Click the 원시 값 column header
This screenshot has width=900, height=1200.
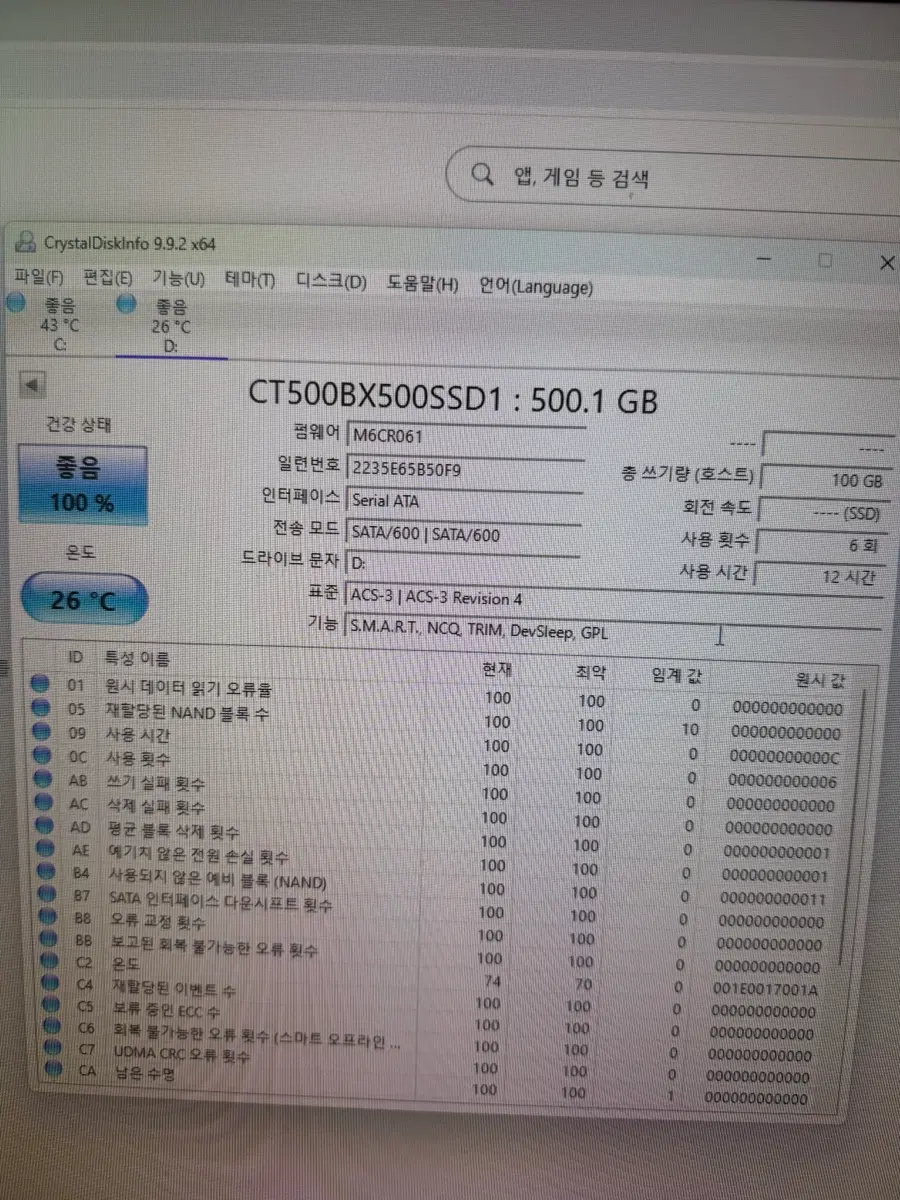[822, 682]
